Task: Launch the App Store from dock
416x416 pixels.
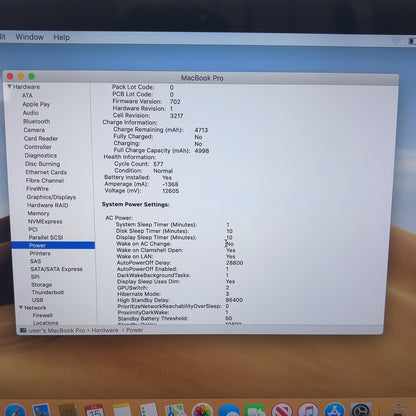Action: tap(334, 410)
